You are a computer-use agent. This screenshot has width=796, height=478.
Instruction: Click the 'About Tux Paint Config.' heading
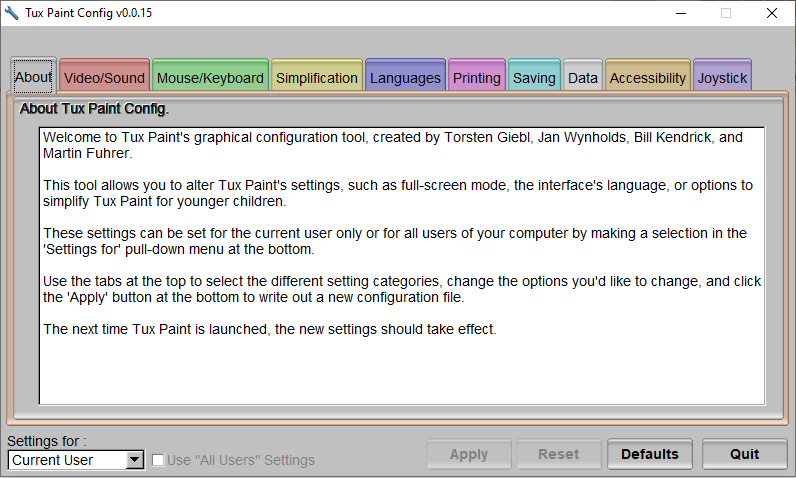click(94, 109)
